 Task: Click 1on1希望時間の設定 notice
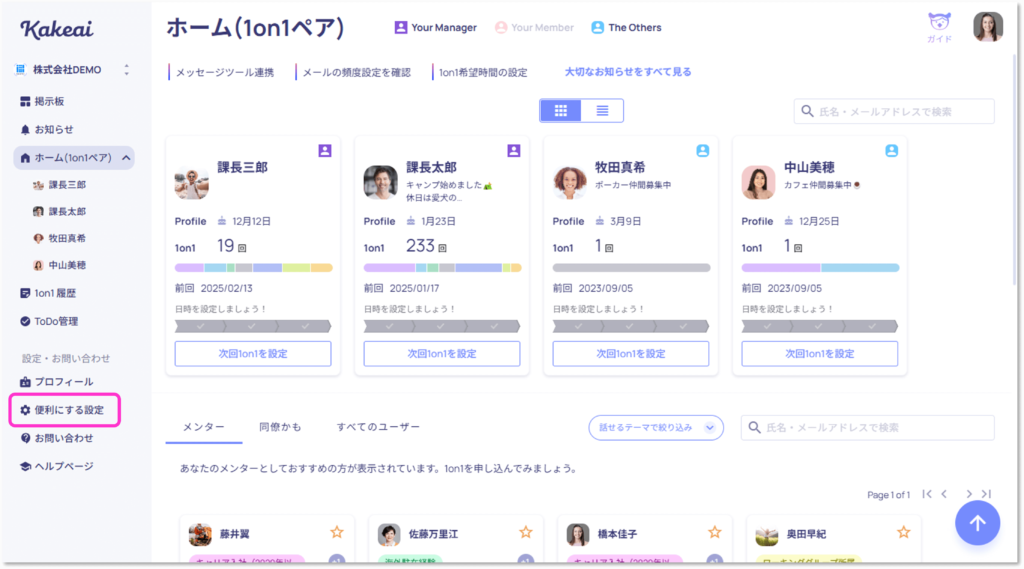tap(483, 73)
